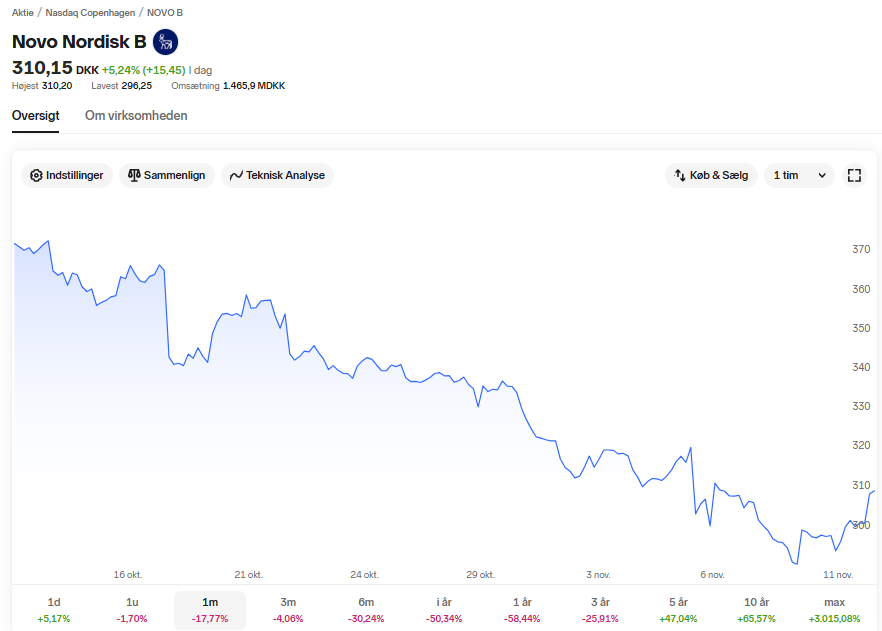Image resolution: width=882 pixels, height=631 pixels.
Task: Open Teknisk Analyse view
Action: (277, 175)
